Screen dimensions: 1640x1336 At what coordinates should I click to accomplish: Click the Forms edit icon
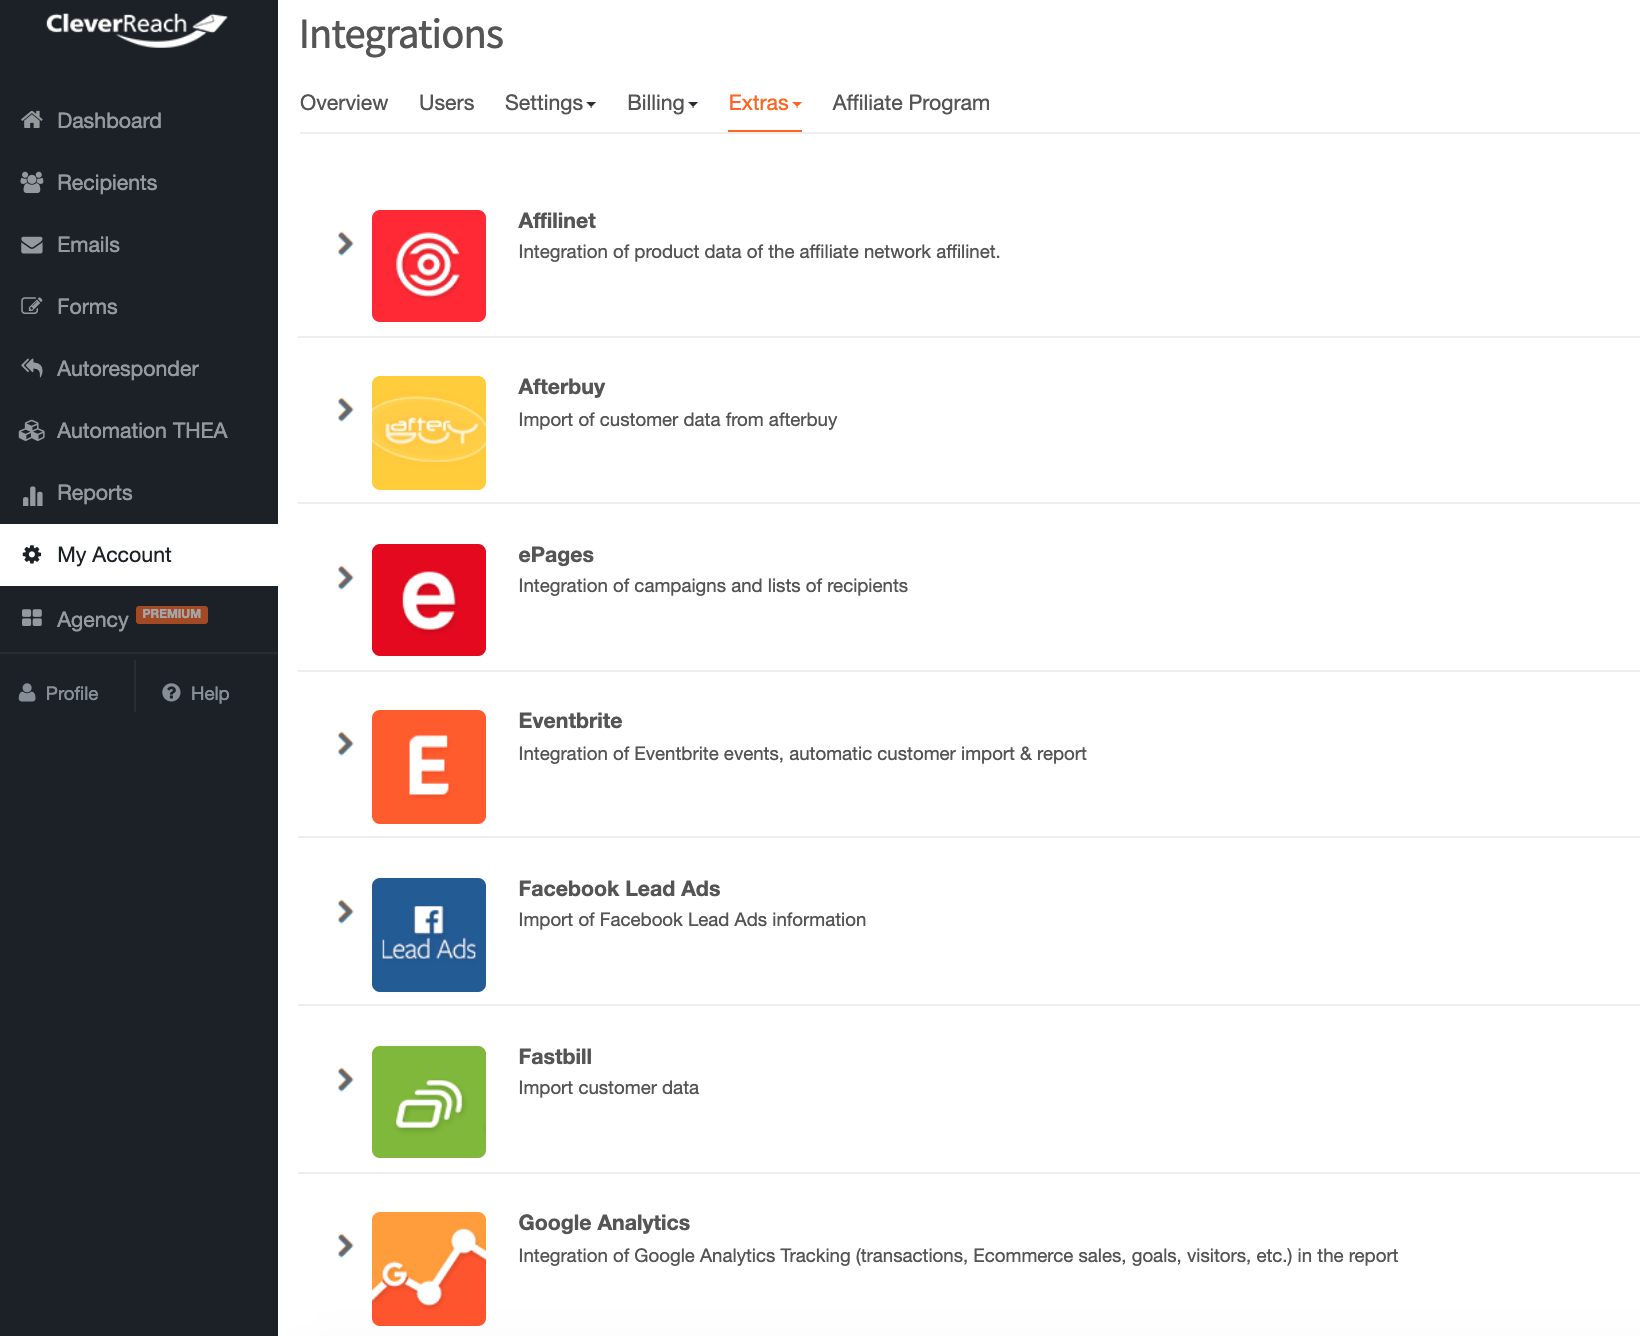(x=32, y=306)
